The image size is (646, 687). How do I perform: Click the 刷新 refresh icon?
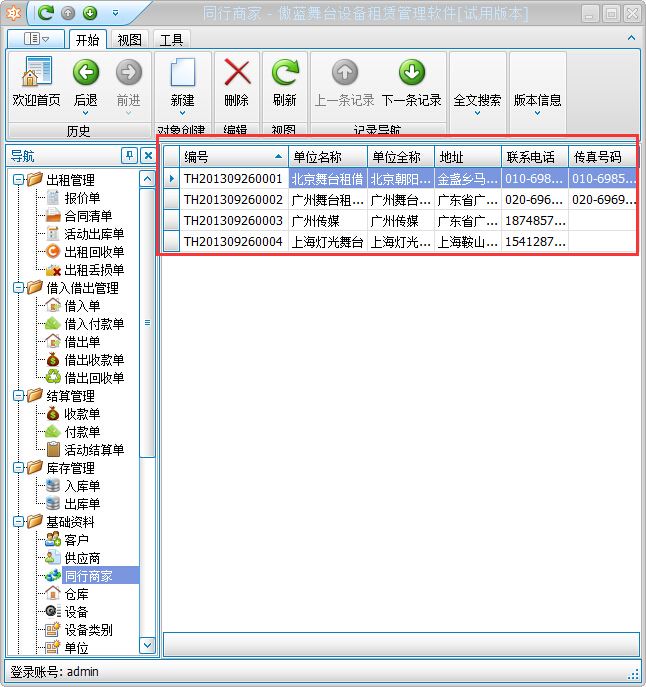pos(285,74)
